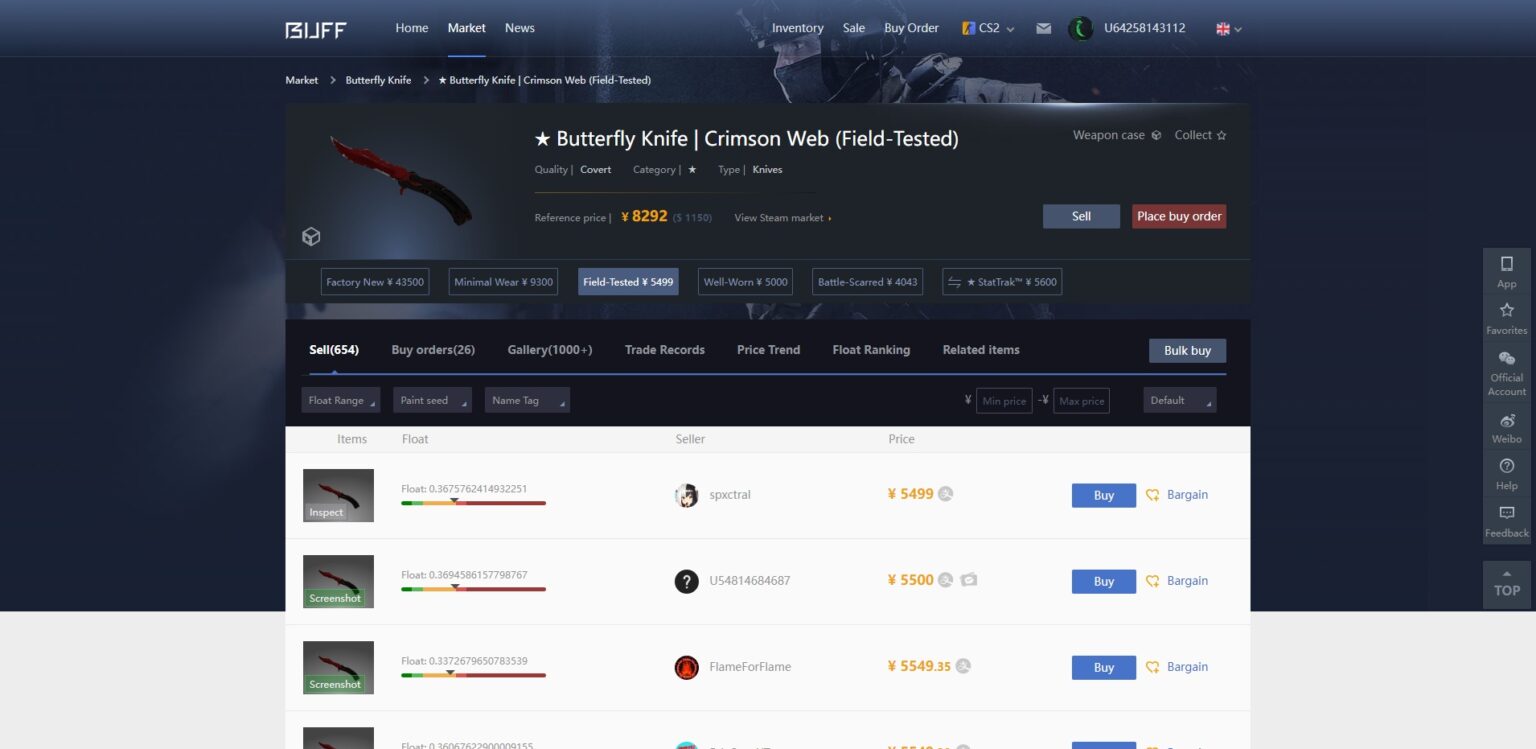Expand the Float Range filter dropdown
Image resolution: width=1536 pixels, height=749 pixels.
341,400
